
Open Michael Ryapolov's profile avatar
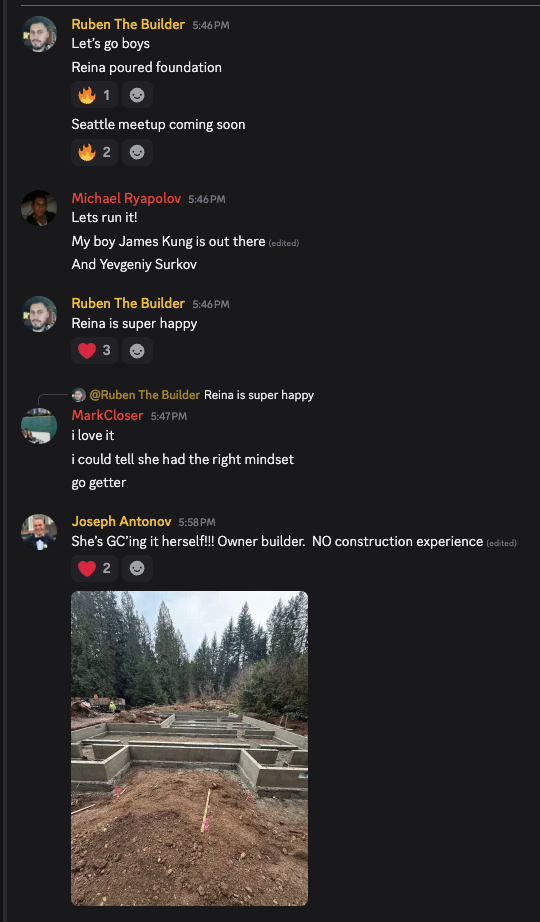pos(39,208)
